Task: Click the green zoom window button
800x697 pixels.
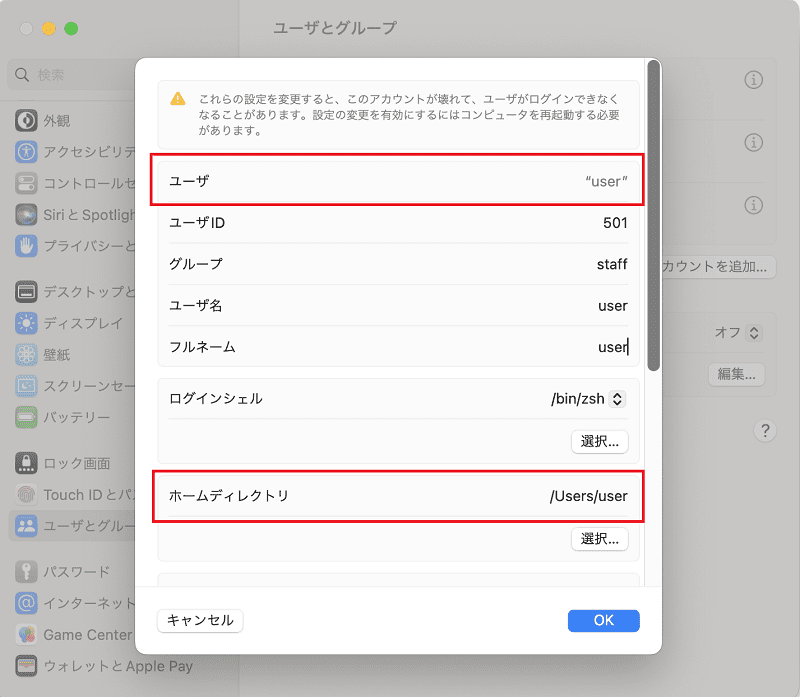Action: coord(71,29)
